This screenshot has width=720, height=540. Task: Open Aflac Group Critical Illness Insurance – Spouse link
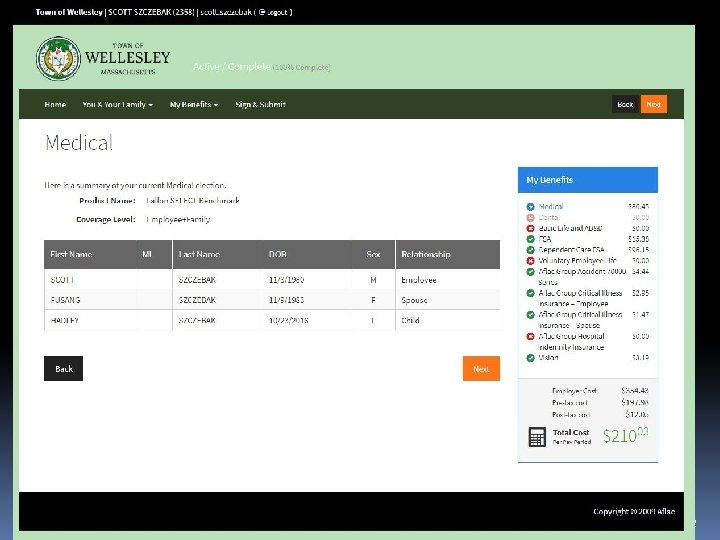click(580, 320)
